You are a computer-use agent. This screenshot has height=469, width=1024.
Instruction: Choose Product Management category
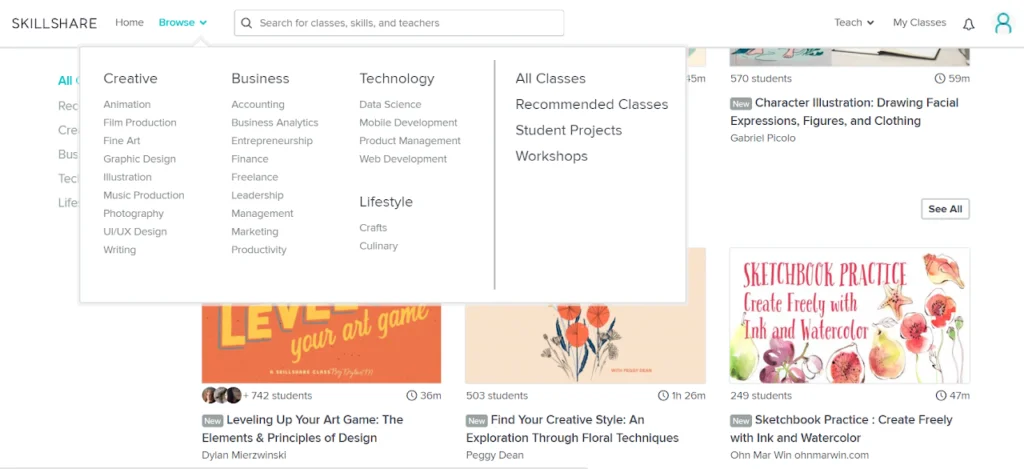(x=410, y=141)
